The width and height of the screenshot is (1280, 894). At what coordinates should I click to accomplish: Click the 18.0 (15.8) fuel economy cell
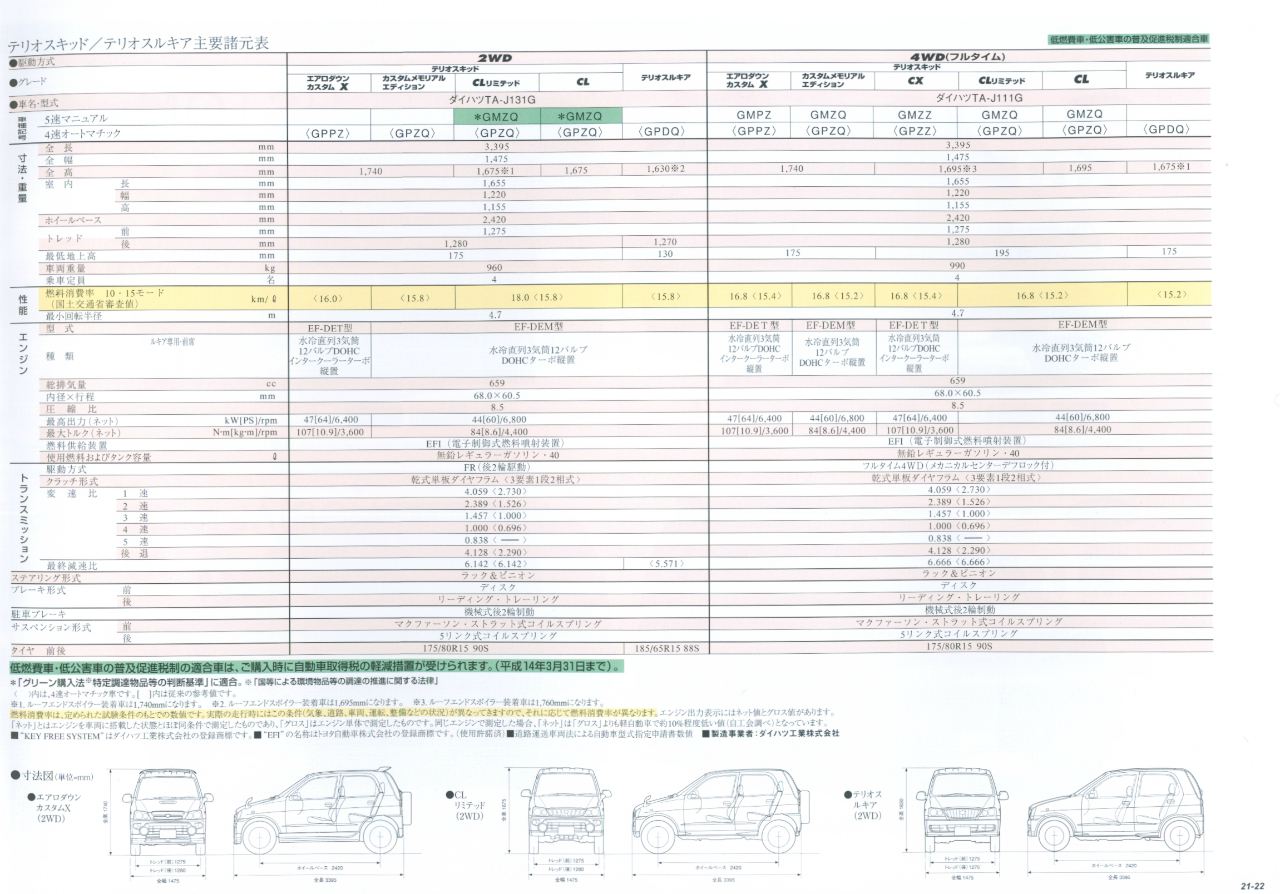(x=538, y=297)
